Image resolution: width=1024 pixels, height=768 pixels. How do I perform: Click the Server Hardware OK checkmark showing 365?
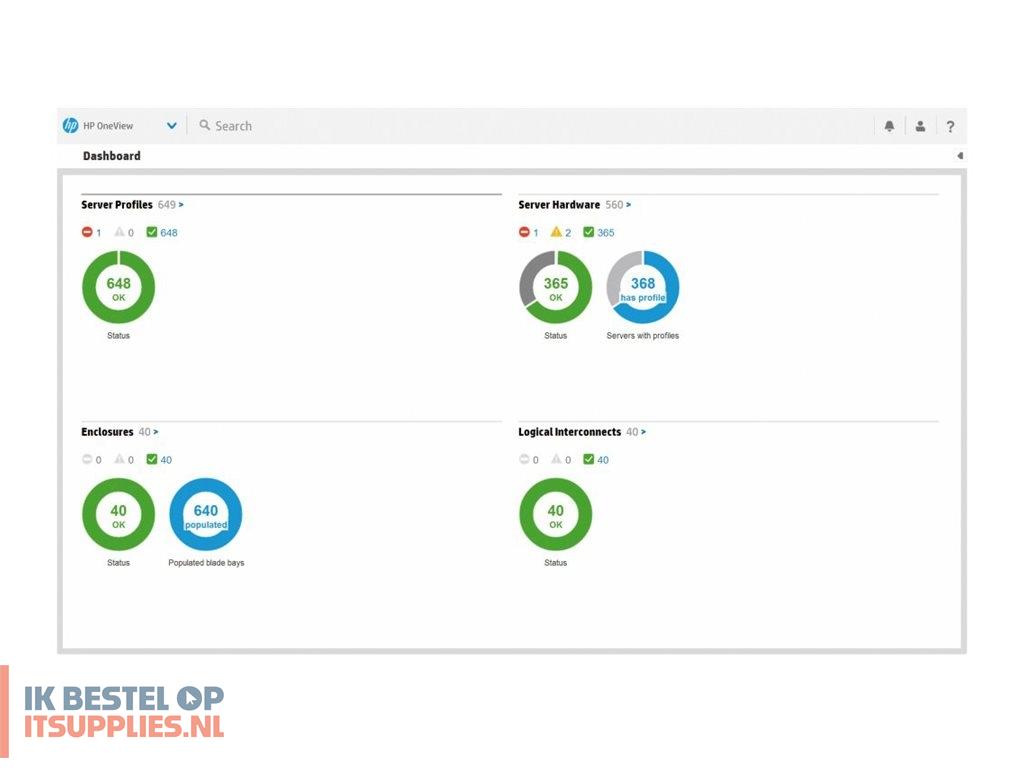coord(588,232)
